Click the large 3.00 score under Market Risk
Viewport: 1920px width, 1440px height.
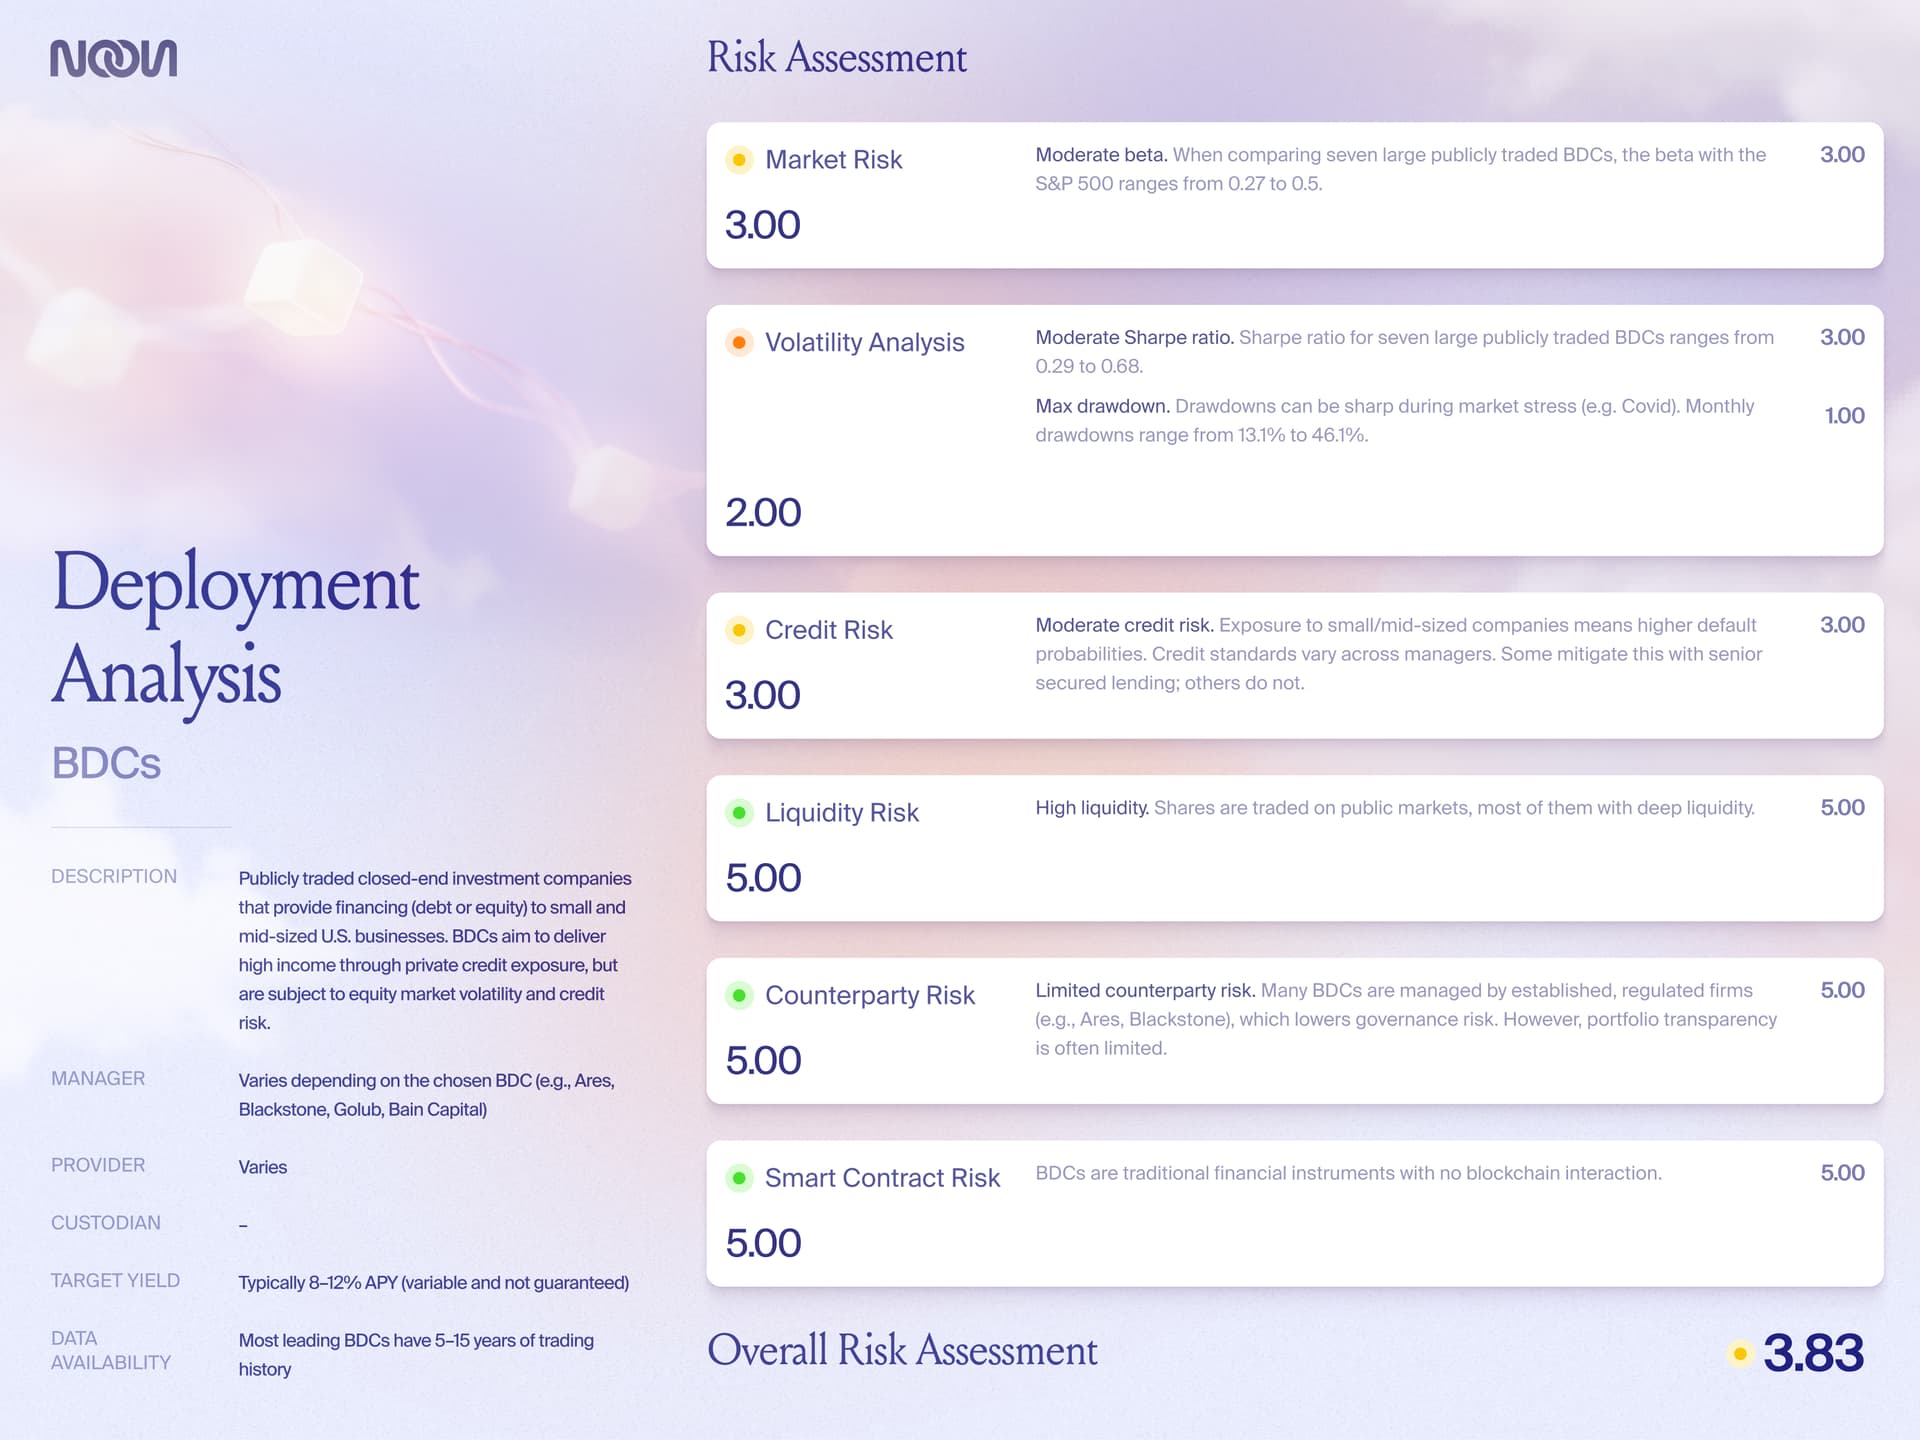(x=763, y=225)
